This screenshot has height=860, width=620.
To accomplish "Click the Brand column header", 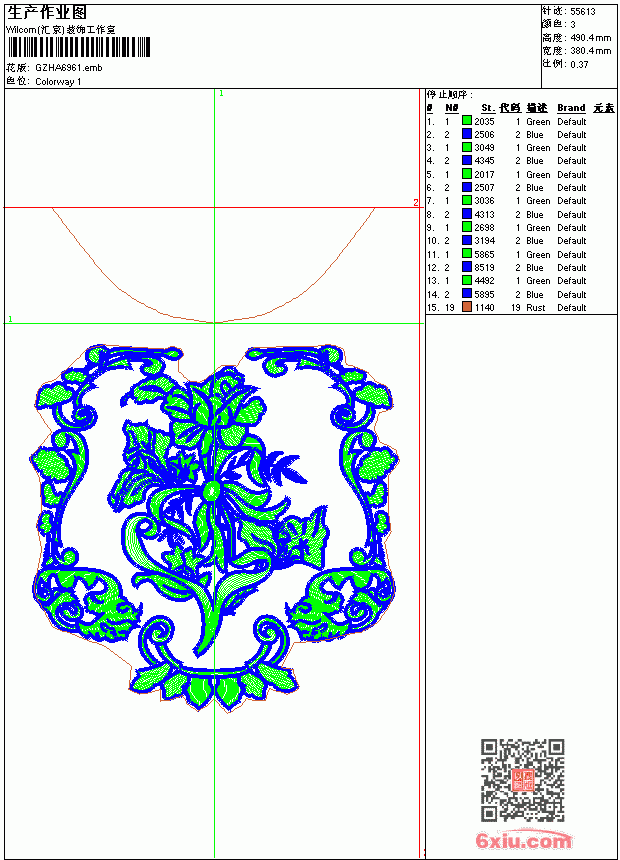I will point(571,108).
